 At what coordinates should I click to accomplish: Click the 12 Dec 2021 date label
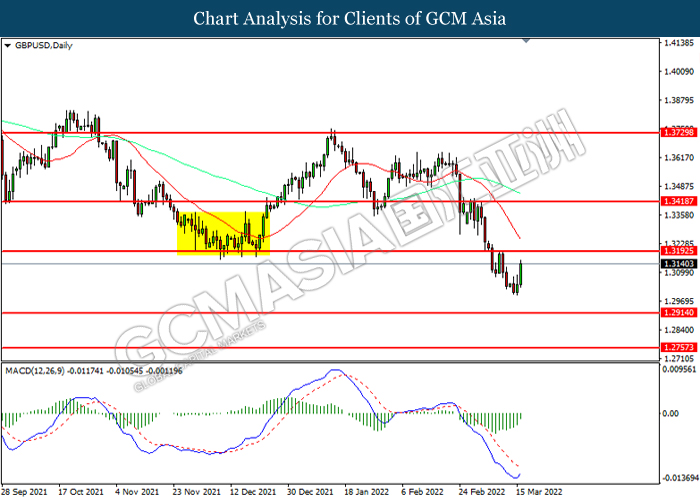click(x=253, y=492)
